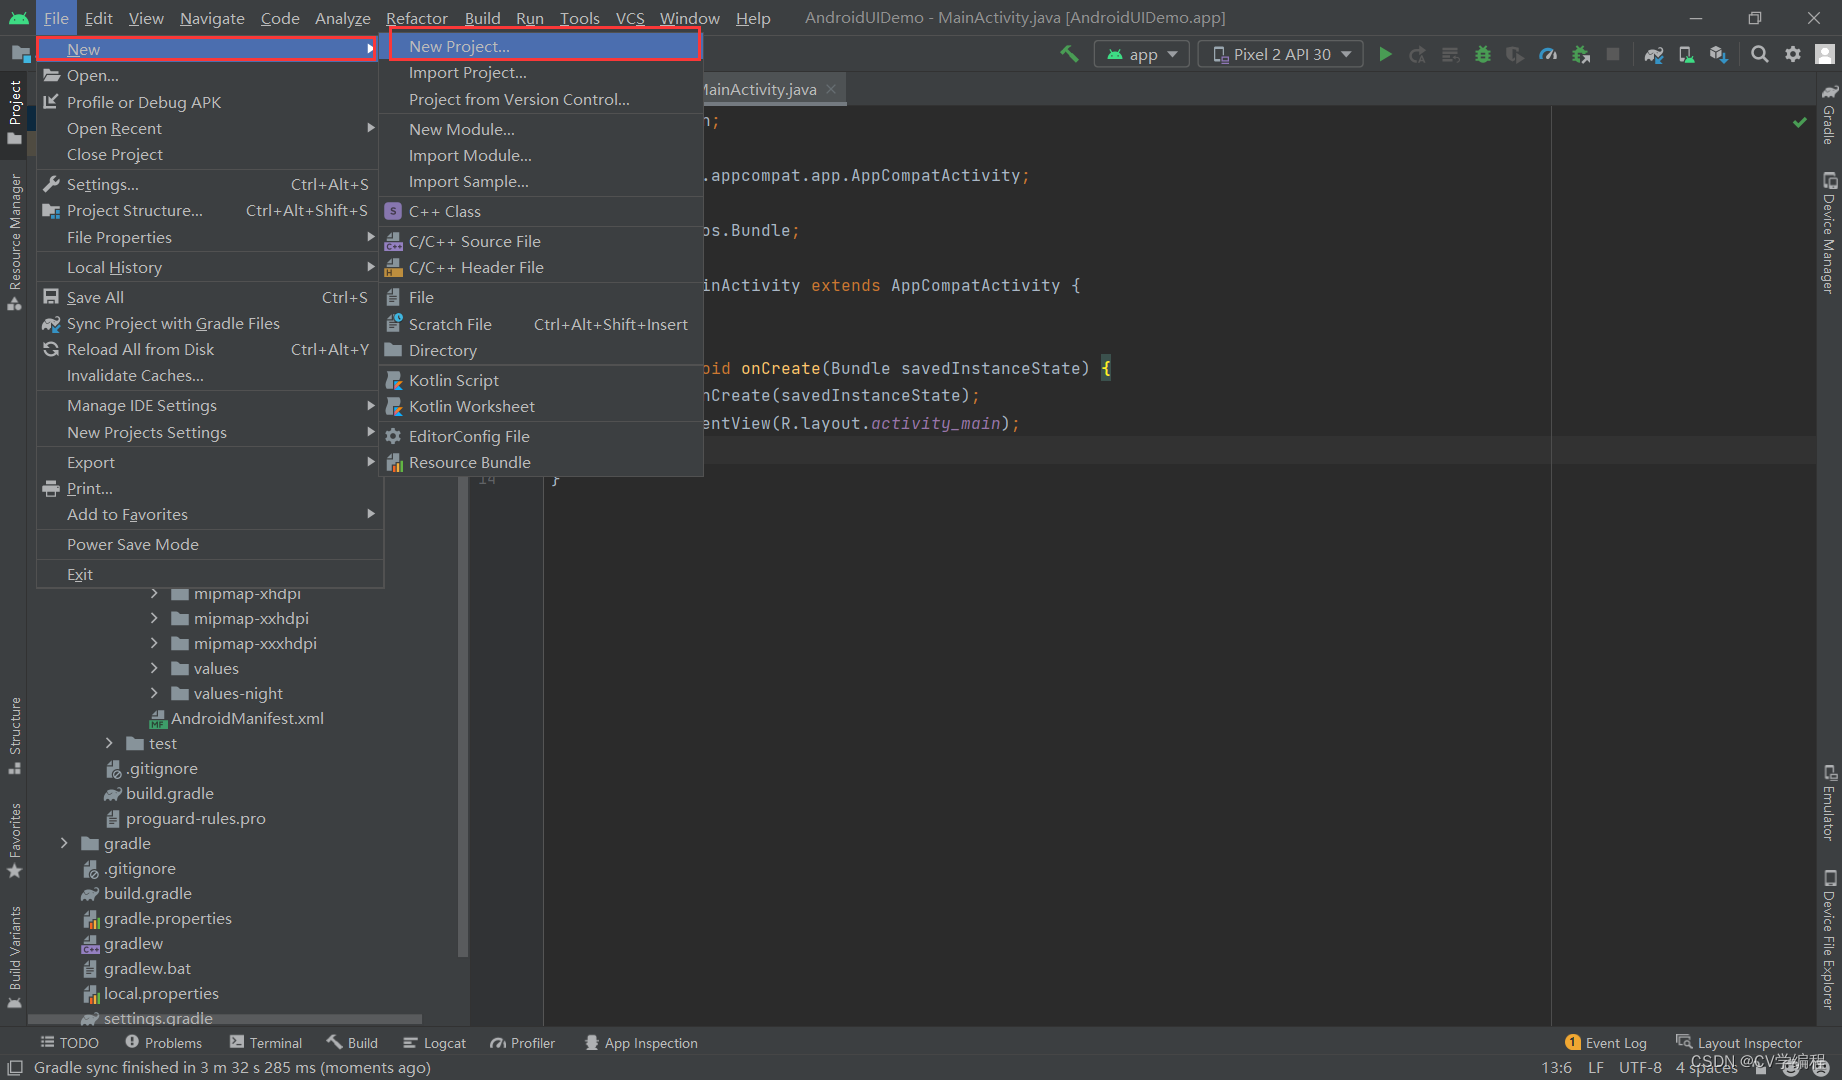Image resolution: width=1842 pixels, height=1080 pixels.
Task: Open the Profiler tool window
Action: [x=523, y=1043]
